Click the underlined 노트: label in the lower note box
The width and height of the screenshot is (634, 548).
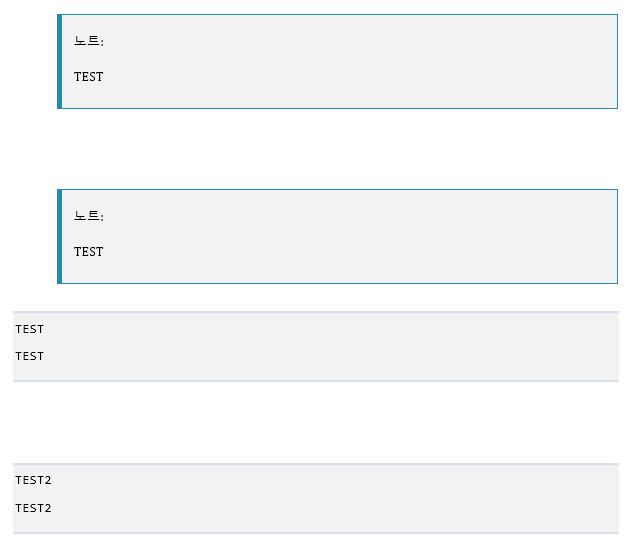click(89, 216)
